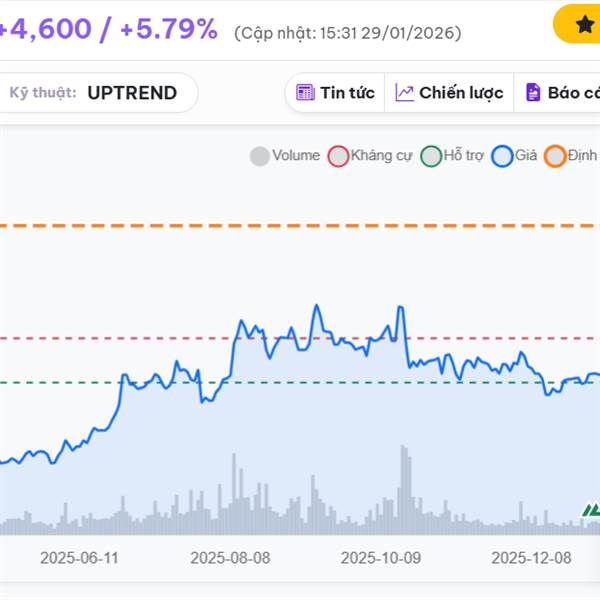Click the document icon beside Báo cáo
The height and width of the screenshot is (600, 600).
point(533,93)
